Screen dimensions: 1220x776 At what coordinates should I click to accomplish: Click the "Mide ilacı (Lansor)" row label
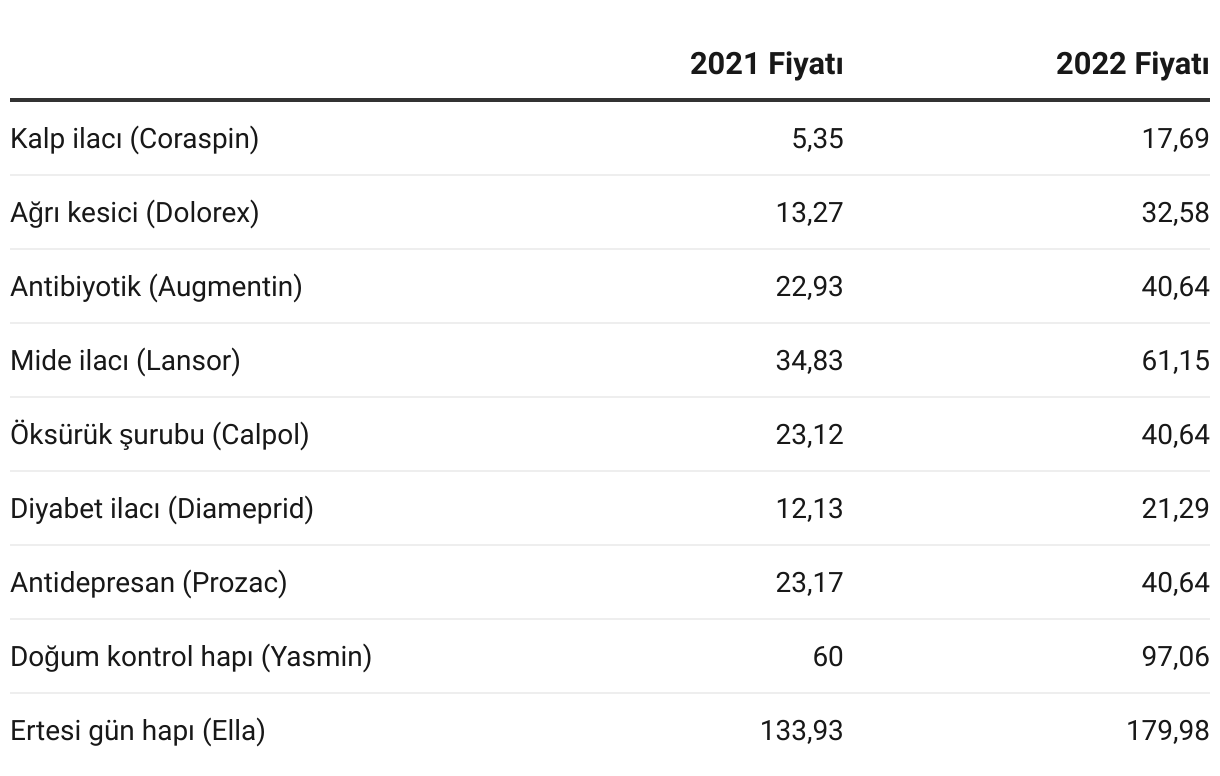125,361
